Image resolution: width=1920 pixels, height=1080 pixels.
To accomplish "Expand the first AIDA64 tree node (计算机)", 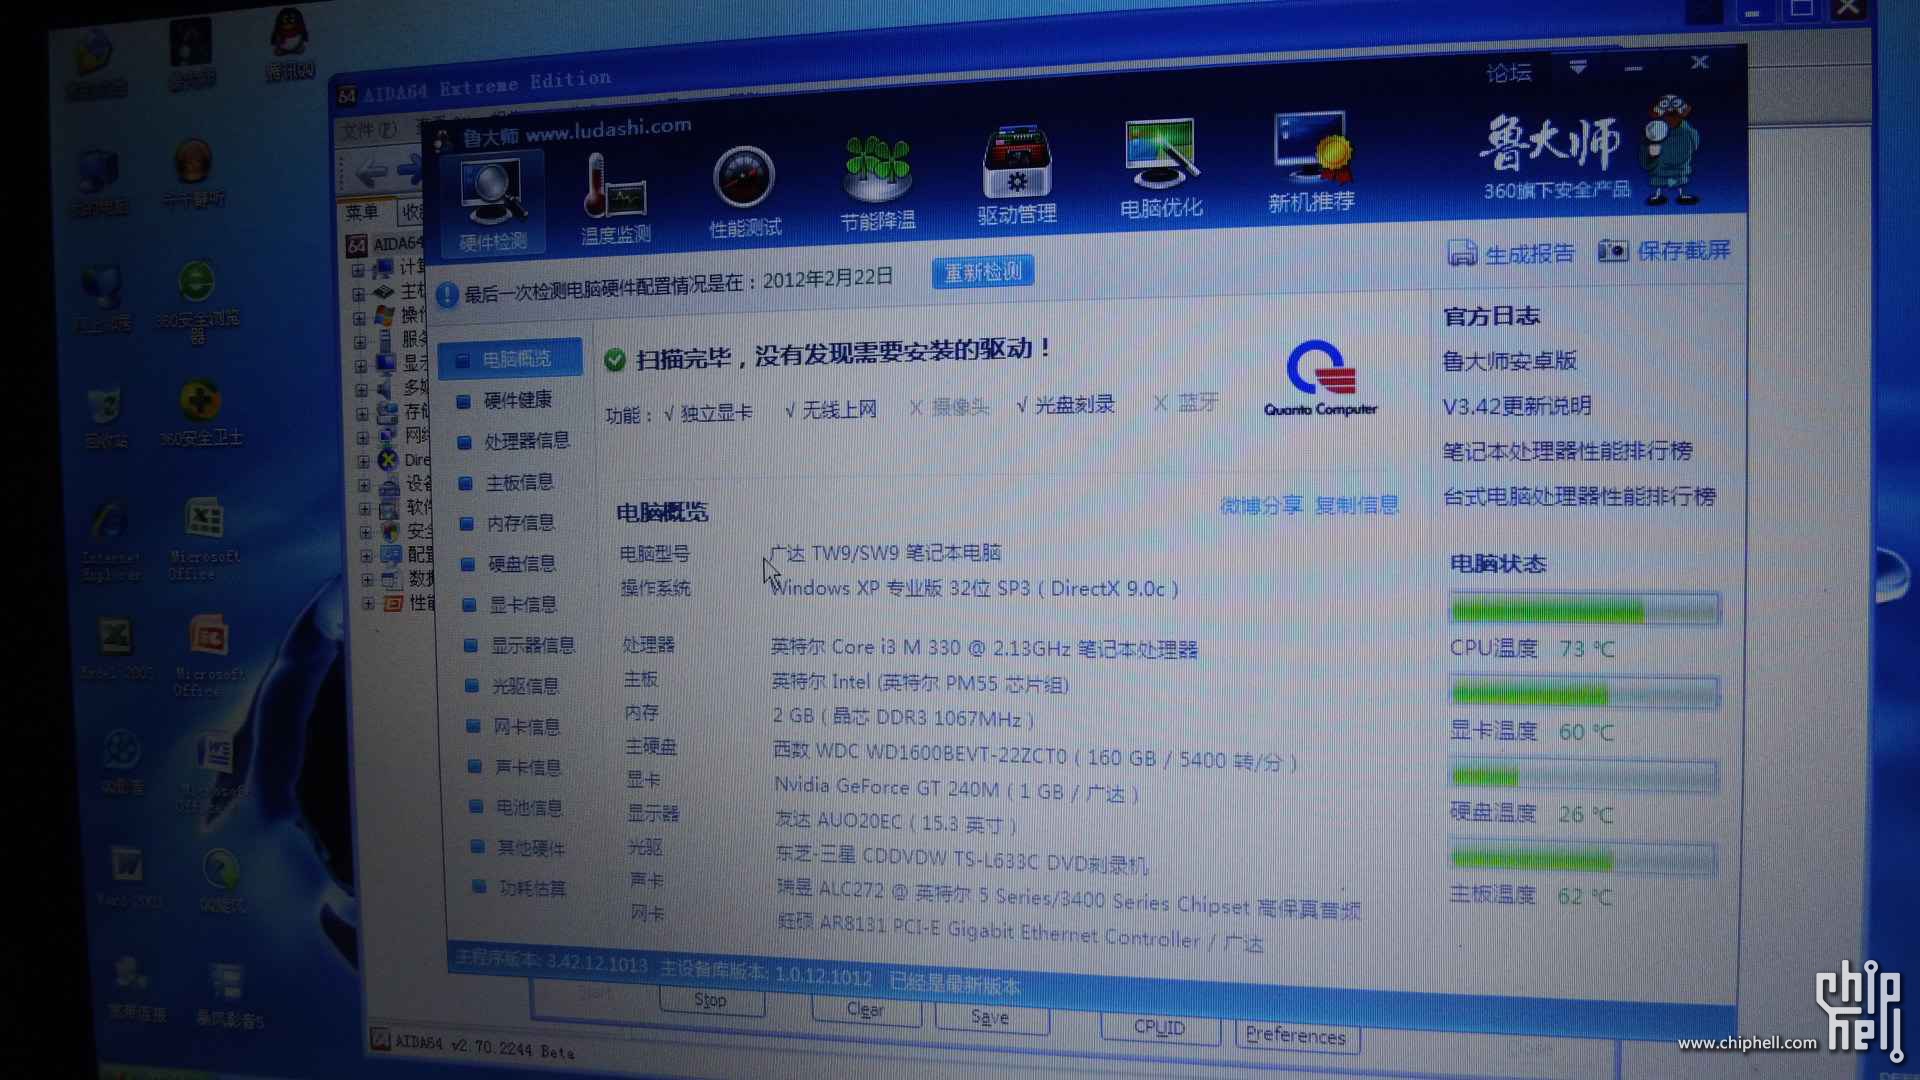I will 357,270.
